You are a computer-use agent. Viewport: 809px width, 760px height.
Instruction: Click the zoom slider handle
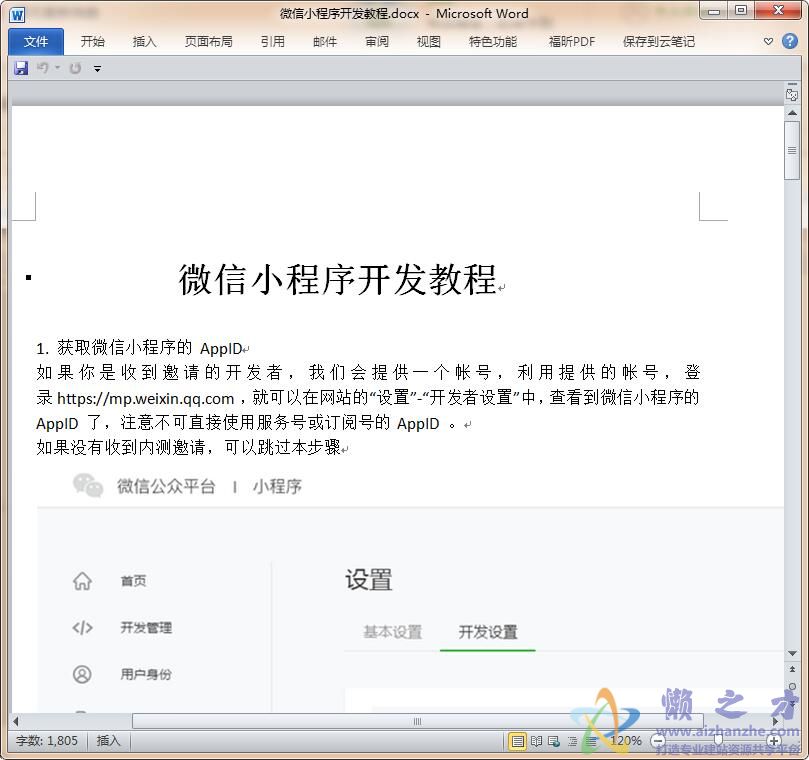click(718, 741)
